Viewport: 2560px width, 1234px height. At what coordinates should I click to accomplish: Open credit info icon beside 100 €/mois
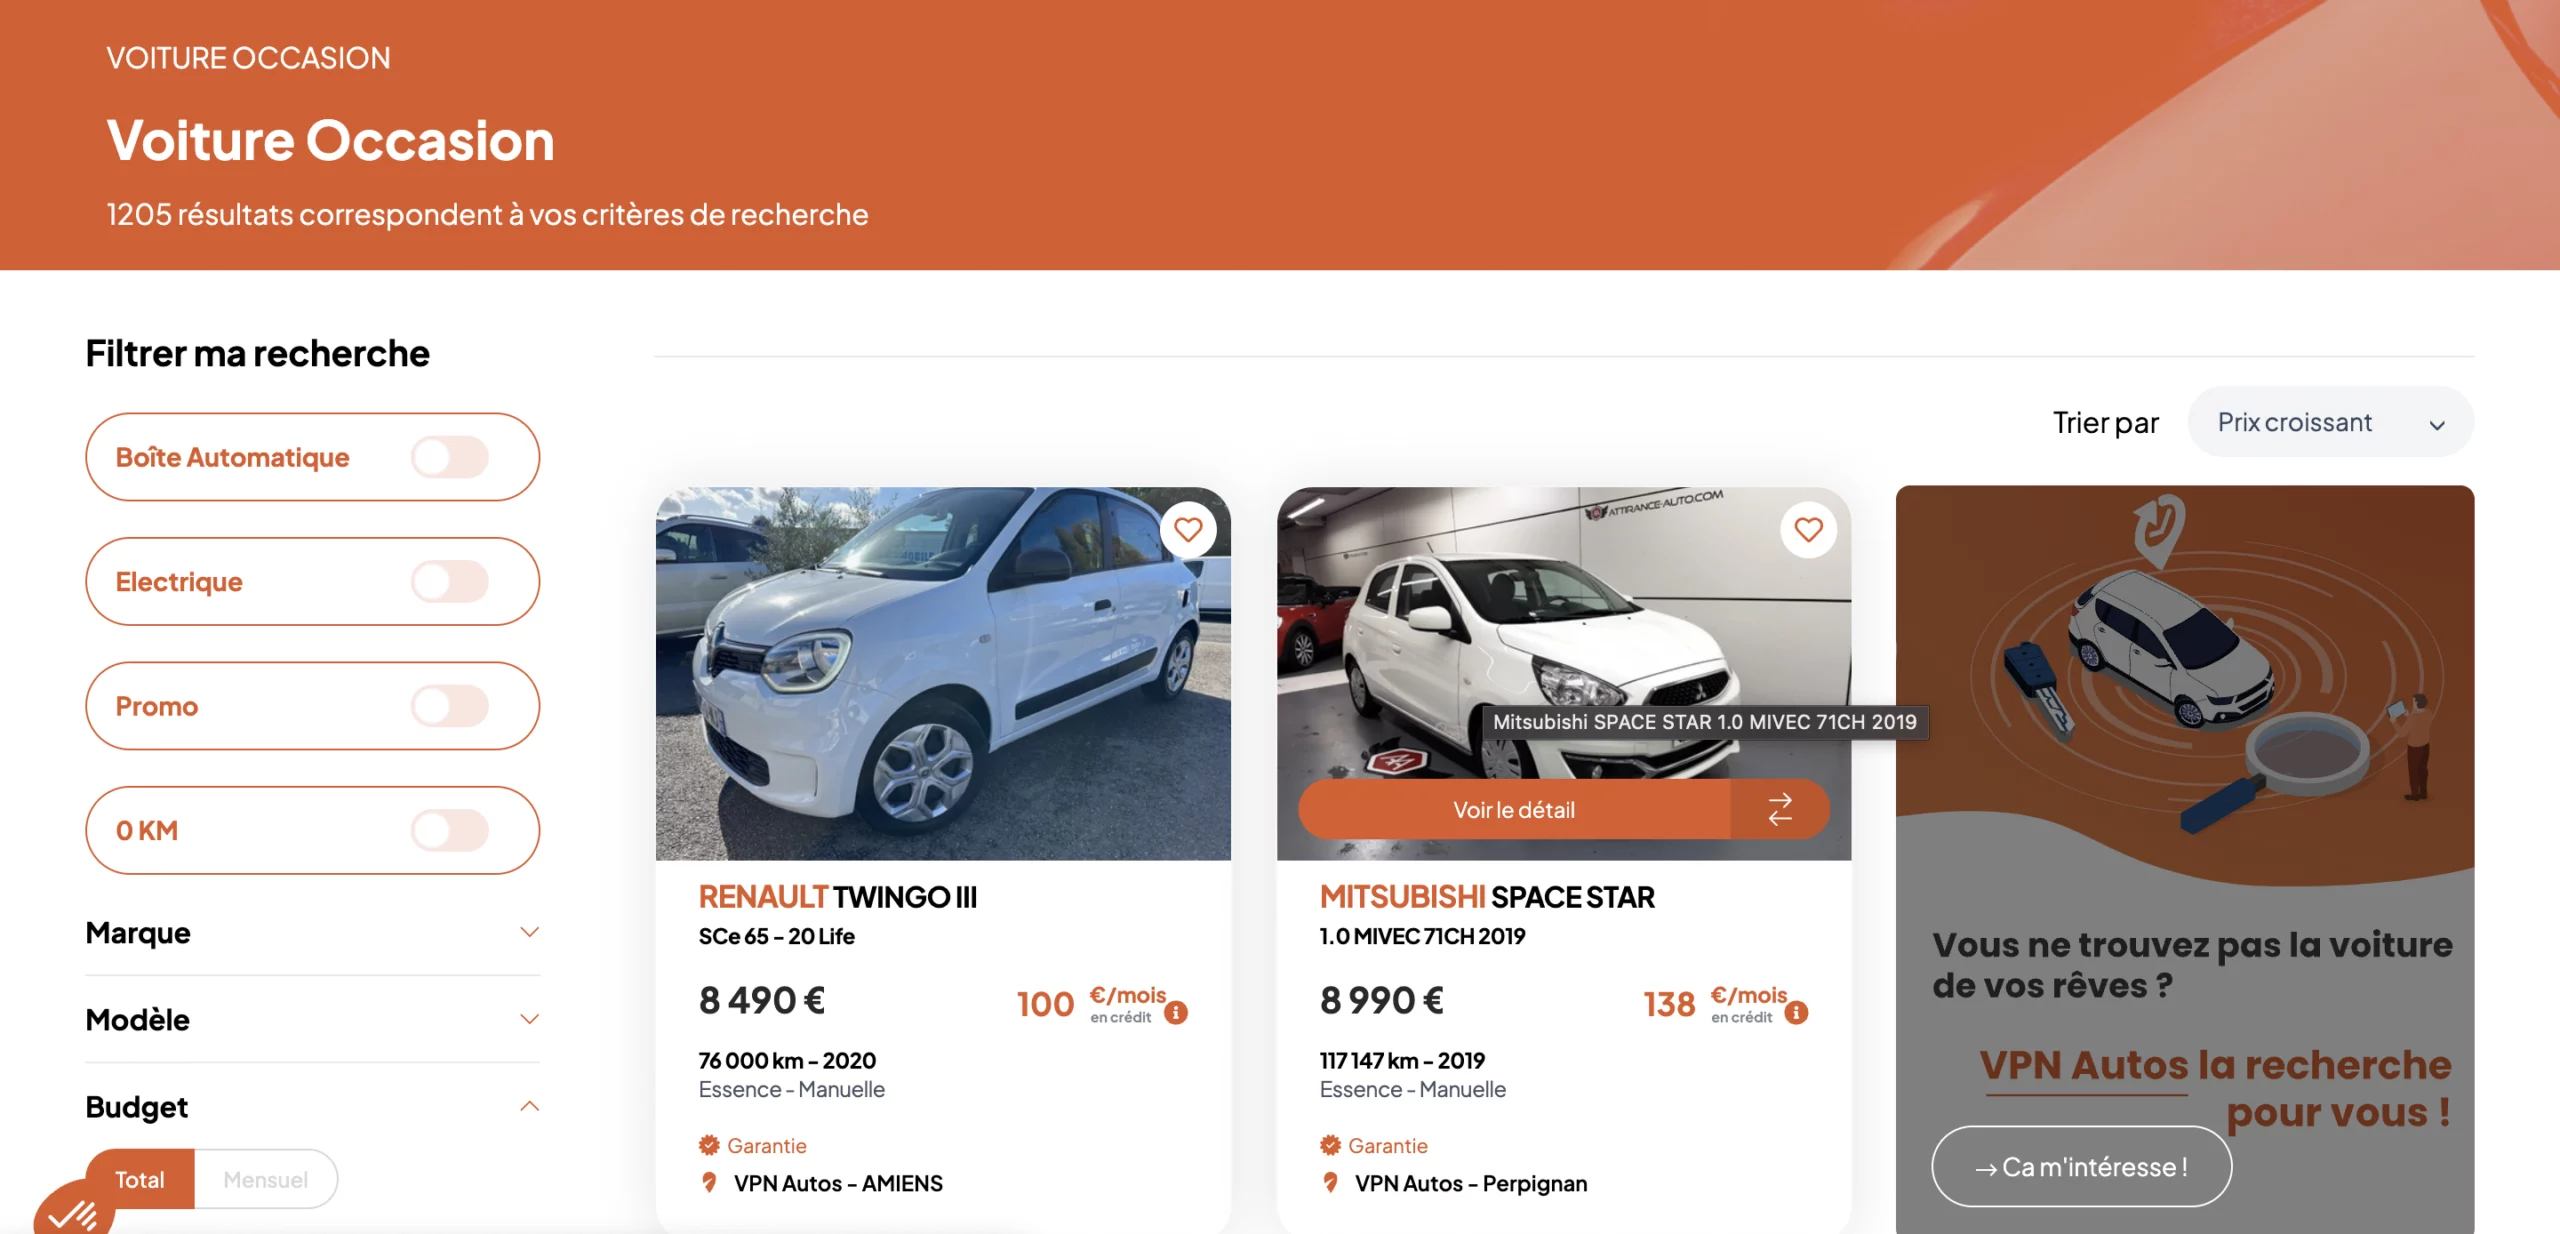pos(1176,1012)
